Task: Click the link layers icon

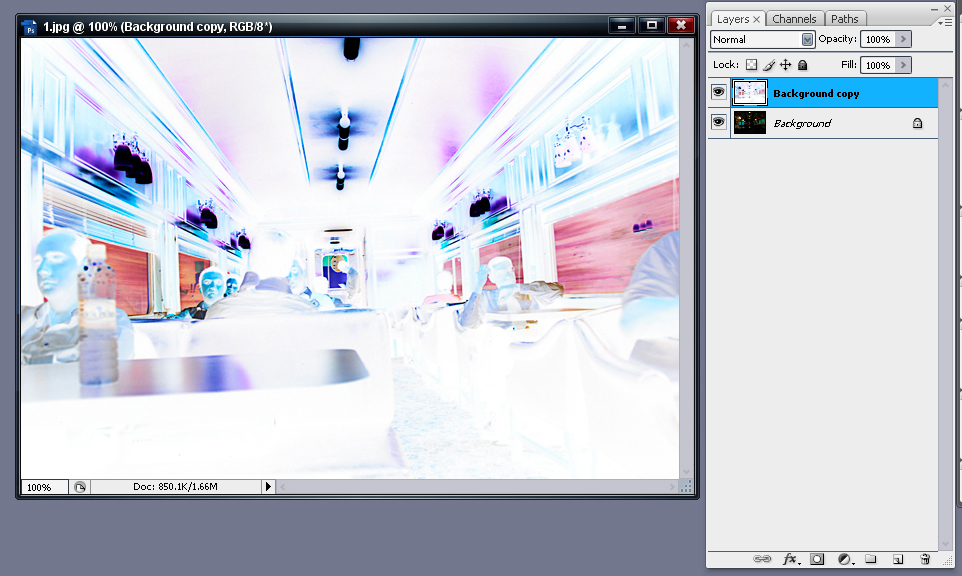Action: (x=762, y=559)
